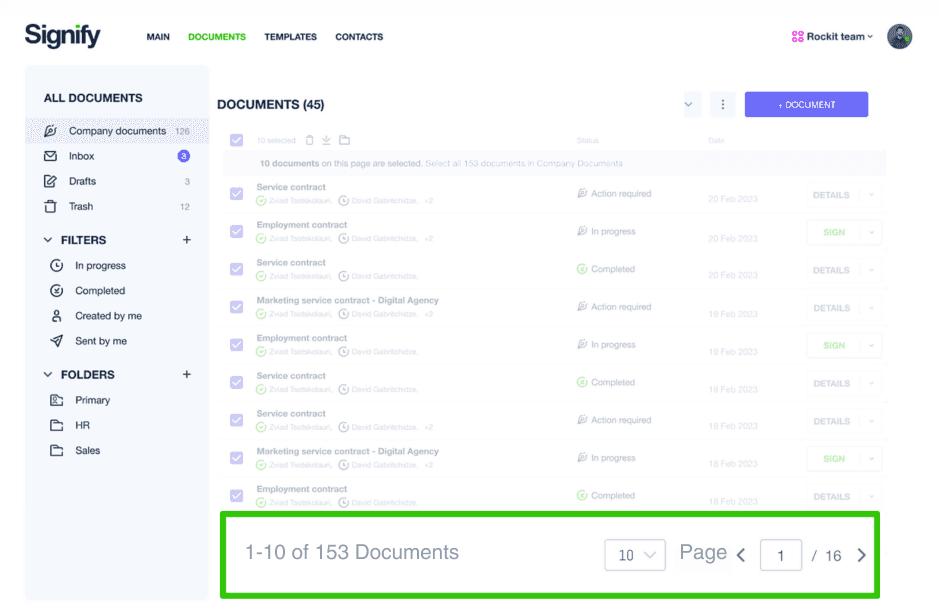Expand the SIGN arrow for the 20 Feb Employment contract

pos(872,232)
